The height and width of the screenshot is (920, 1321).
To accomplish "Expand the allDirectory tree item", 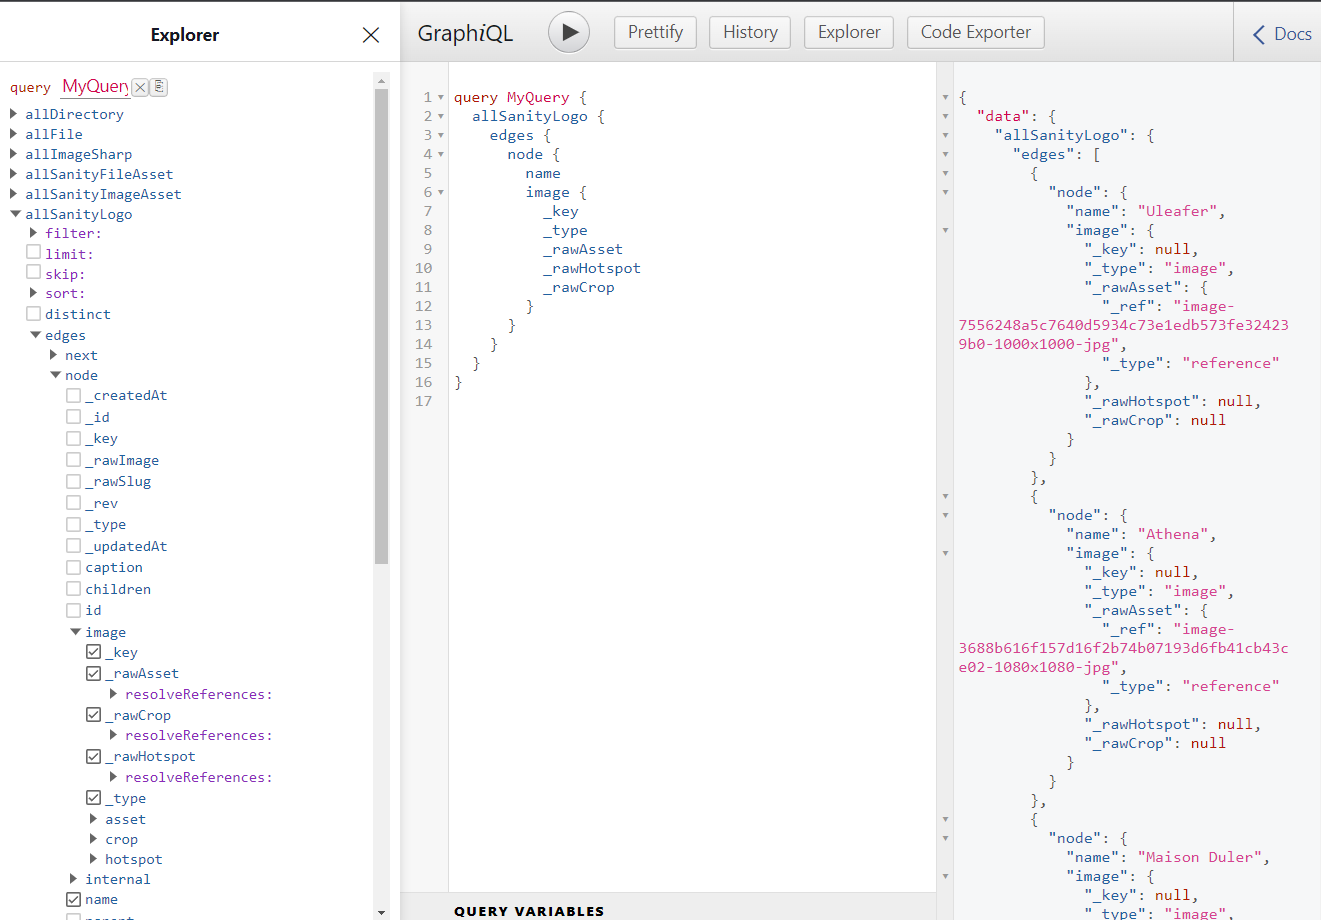I will pos(12,113).
